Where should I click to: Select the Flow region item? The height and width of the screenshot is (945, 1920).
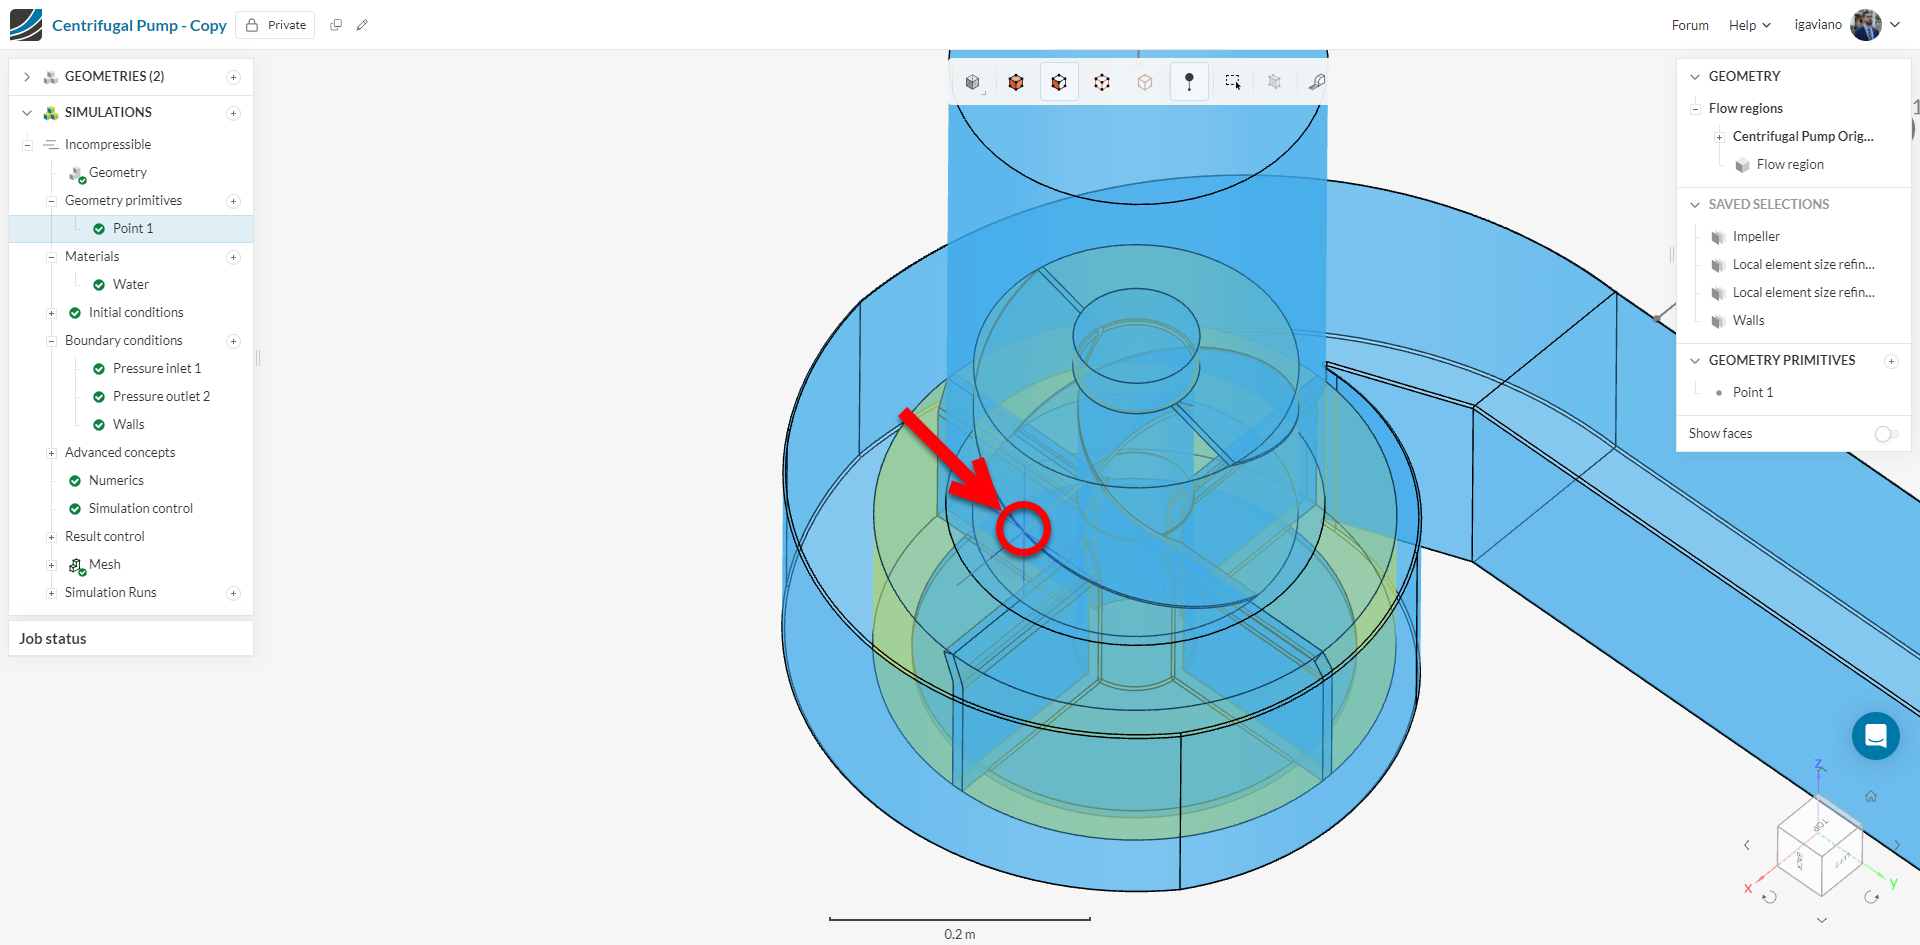click(1790, 165)
